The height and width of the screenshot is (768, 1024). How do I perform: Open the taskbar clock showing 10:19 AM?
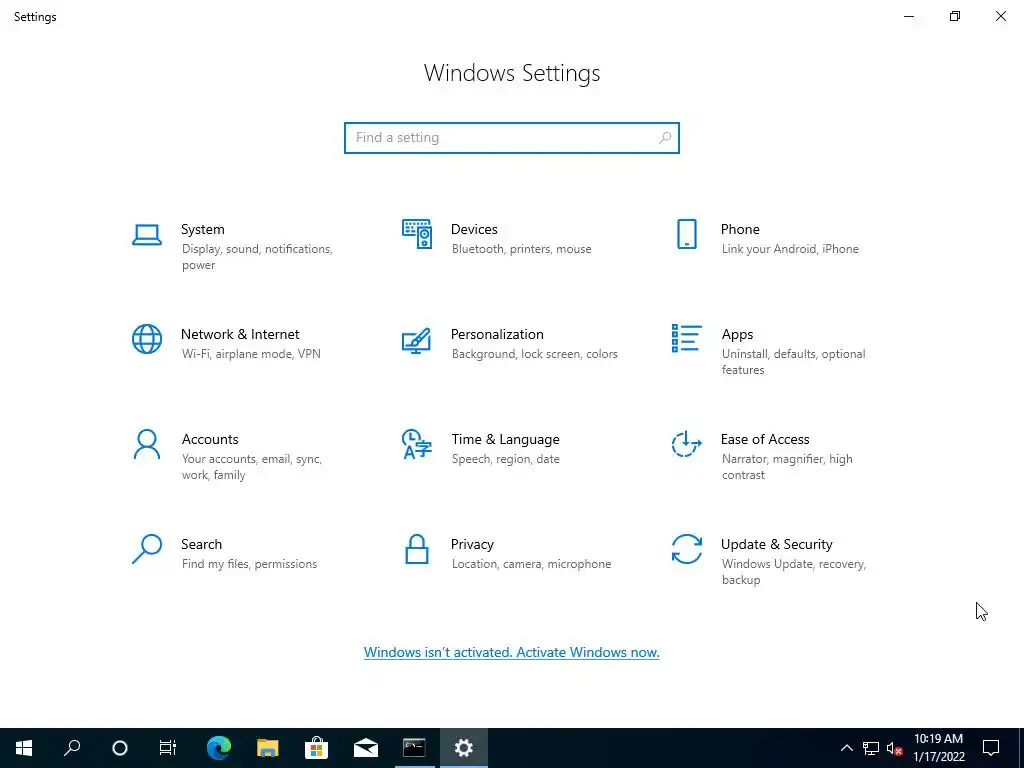(938, 748)
